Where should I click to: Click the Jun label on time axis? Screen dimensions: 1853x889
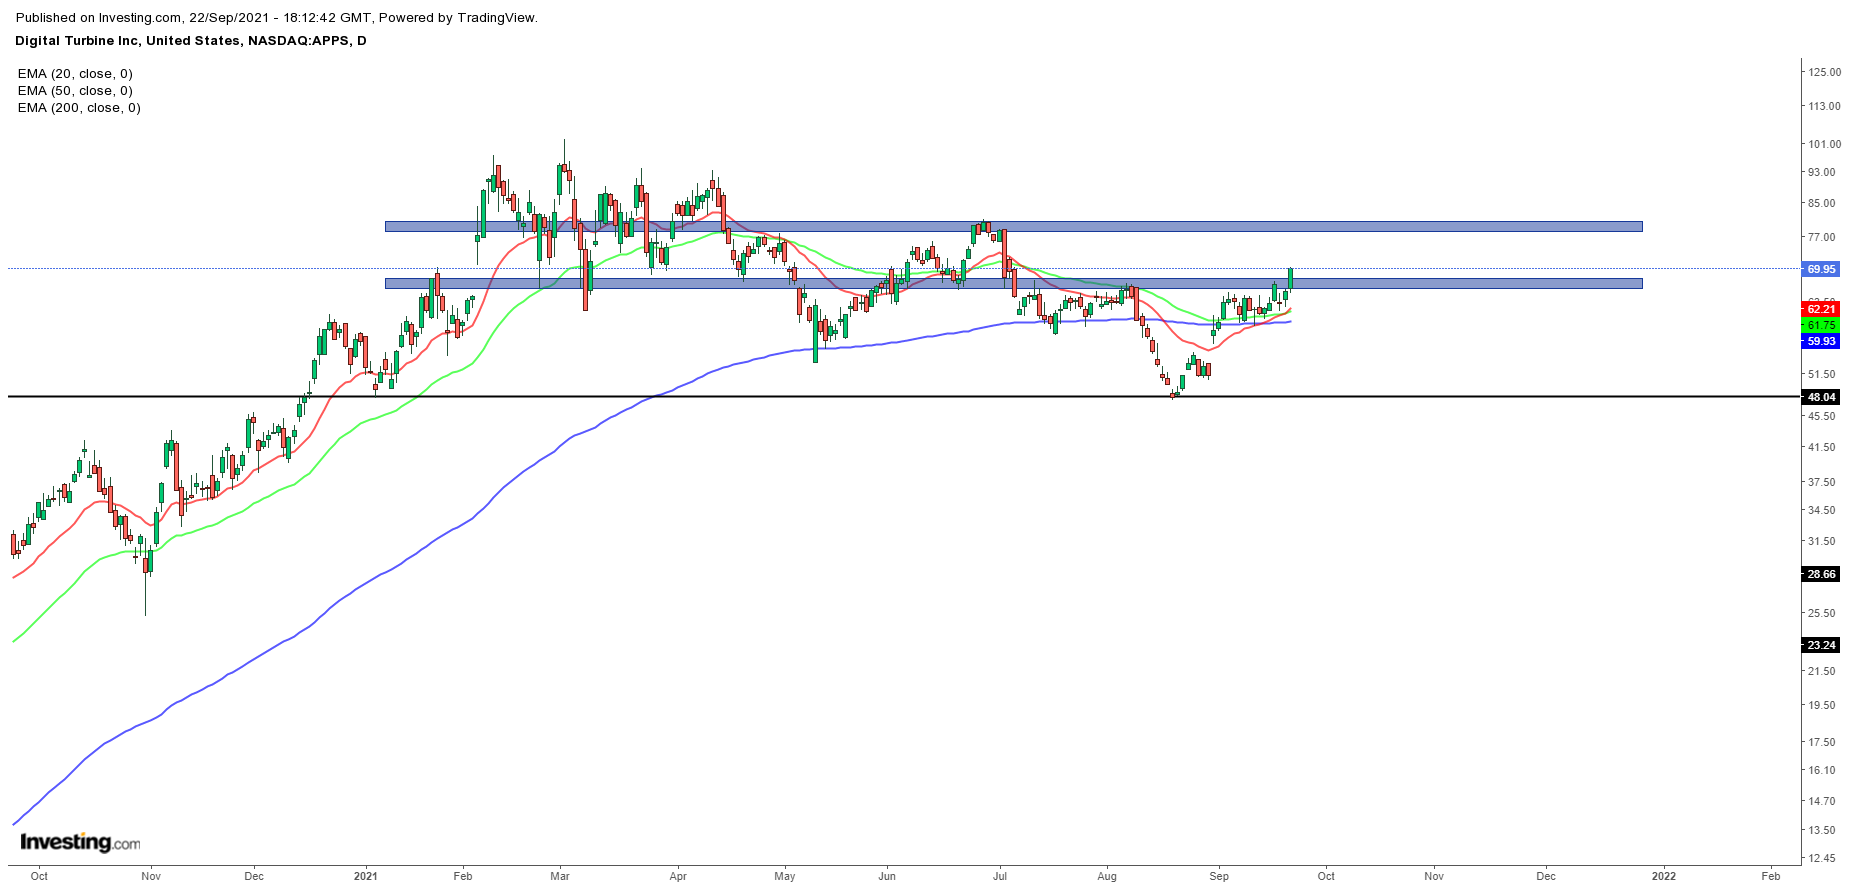pyautogui.click(x=887, y=876)
